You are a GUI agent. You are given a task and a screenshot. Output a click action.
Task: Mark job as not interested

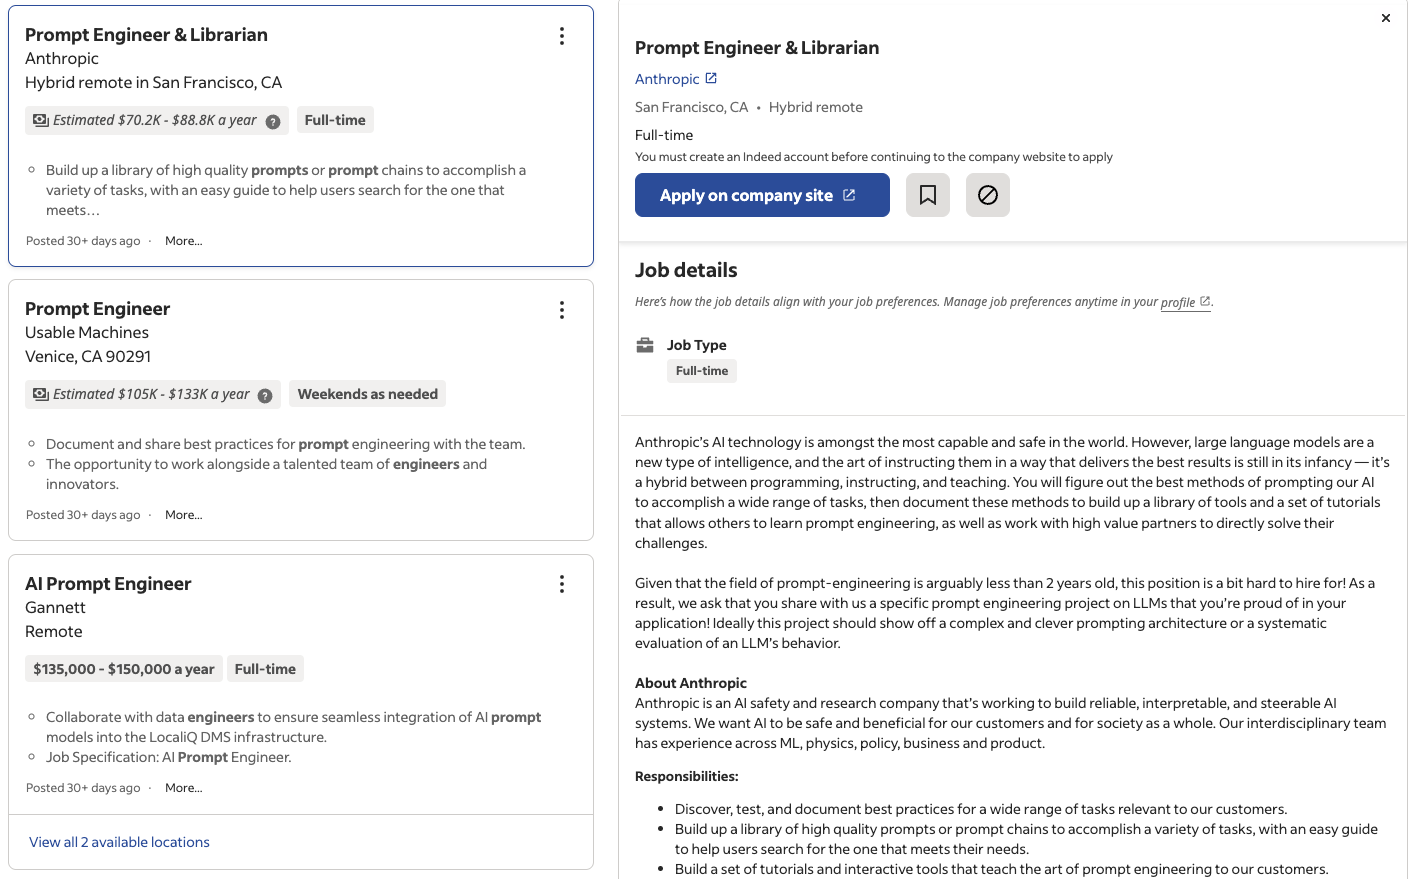[x=988, y=195]
